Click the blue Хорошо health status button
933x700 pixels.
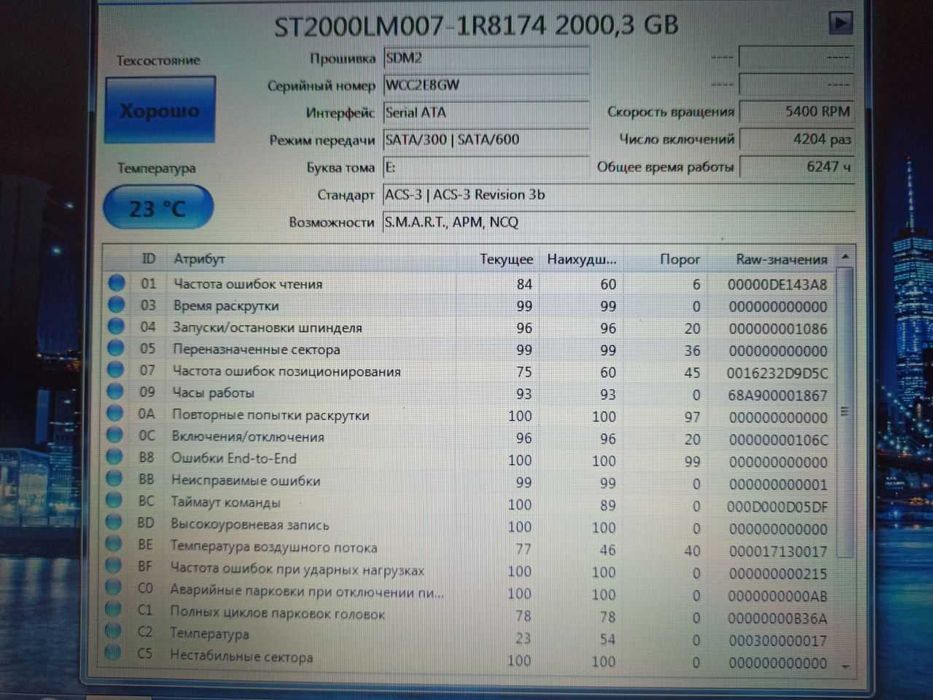coord(160,110)
